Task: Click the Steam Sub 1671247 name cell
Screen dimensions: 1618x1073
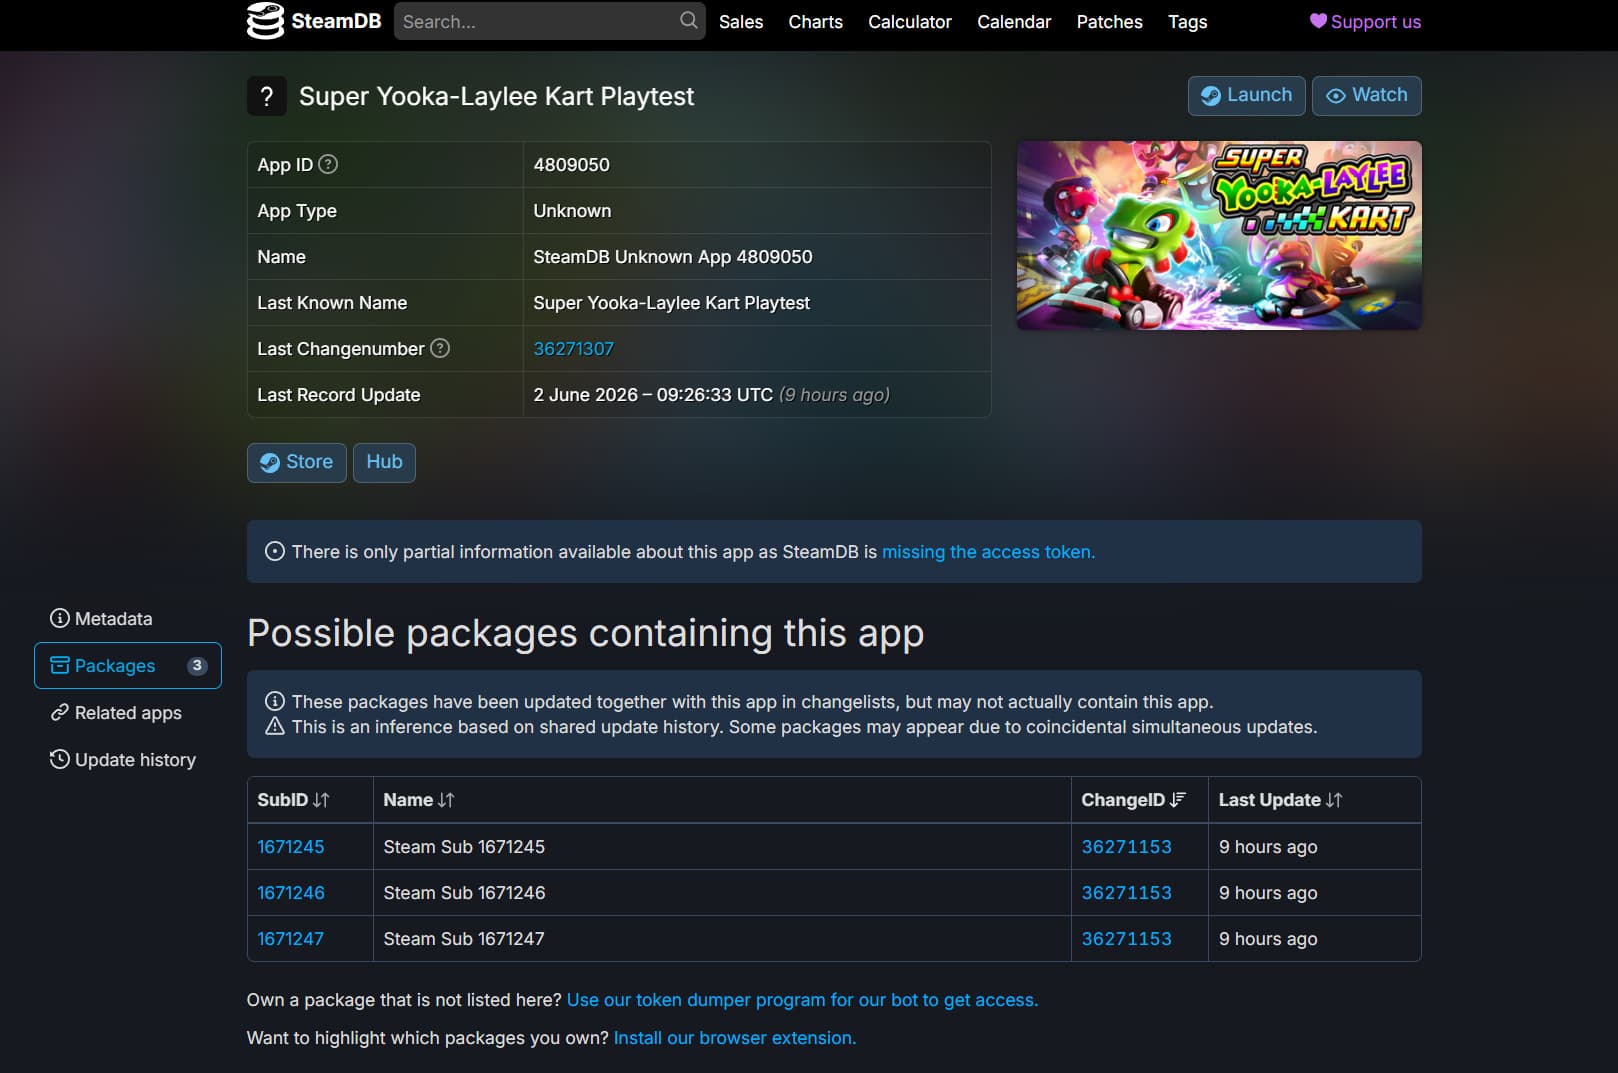Action: click(x=722, y=939)
